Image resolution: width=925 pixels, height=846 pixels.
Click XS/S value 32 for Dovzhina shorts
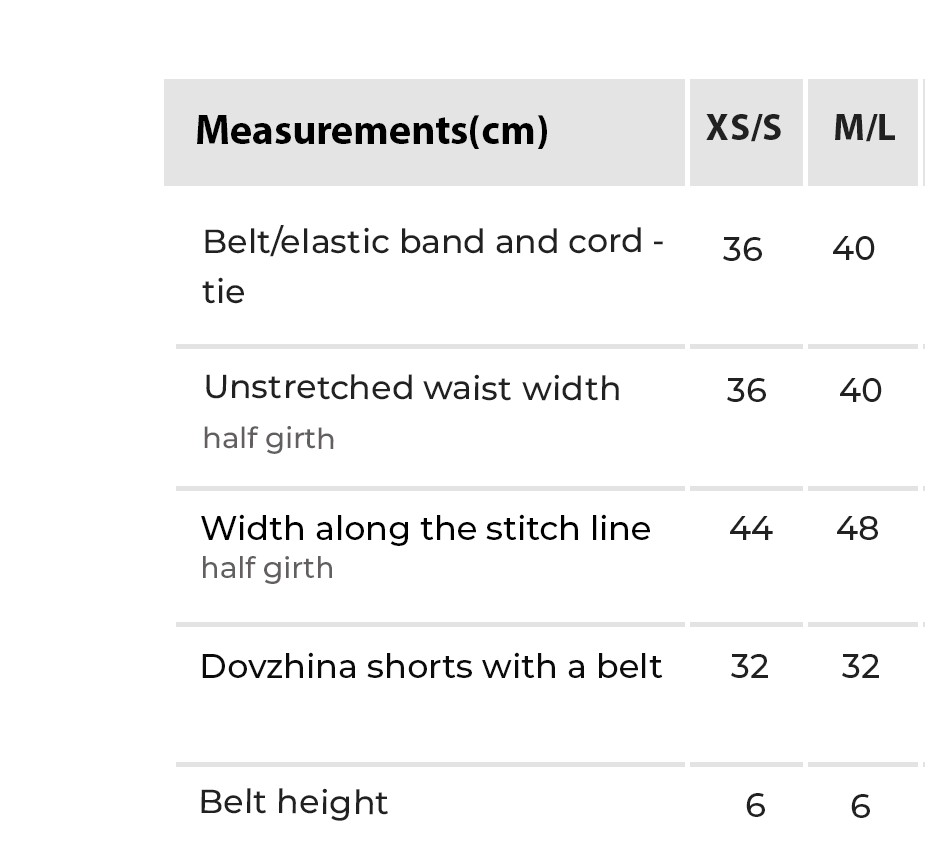coord(749,667)
